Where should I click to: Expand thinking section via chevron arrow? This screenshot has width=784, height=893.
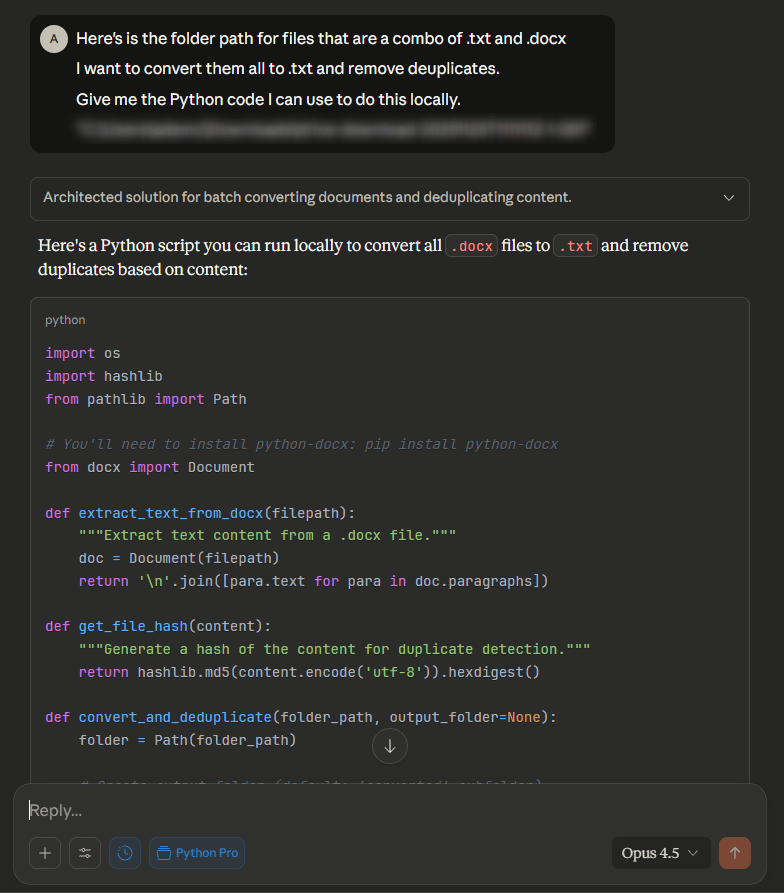[x=728, y=198]
